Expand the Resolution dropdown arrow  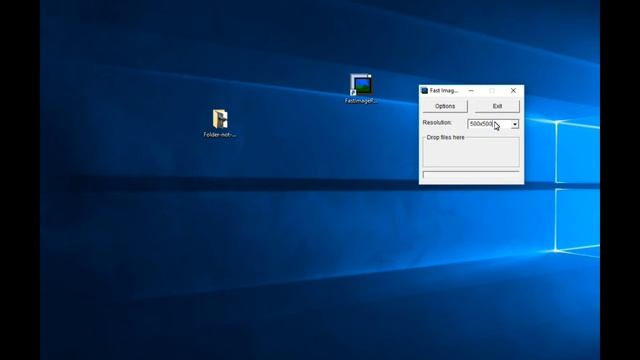click(x=515, y=124)
